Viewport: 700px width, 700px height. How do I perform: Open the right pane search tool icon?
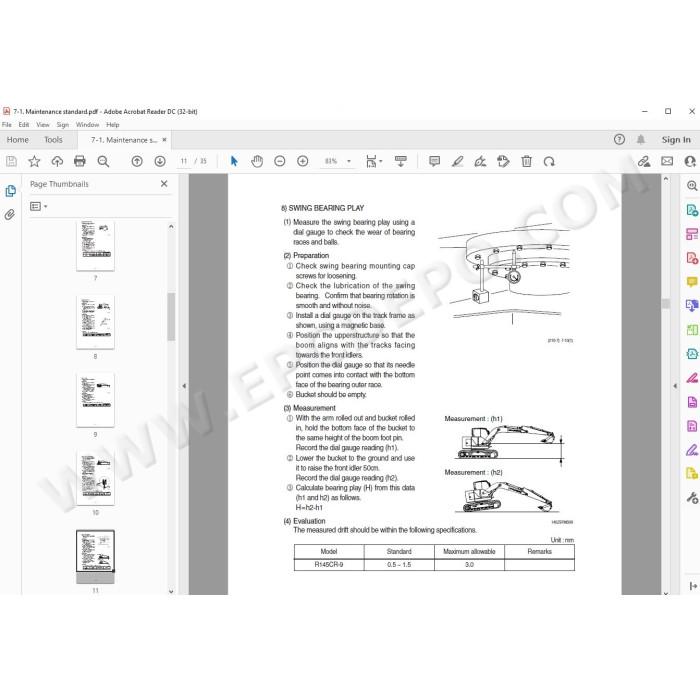coord(692,186)
